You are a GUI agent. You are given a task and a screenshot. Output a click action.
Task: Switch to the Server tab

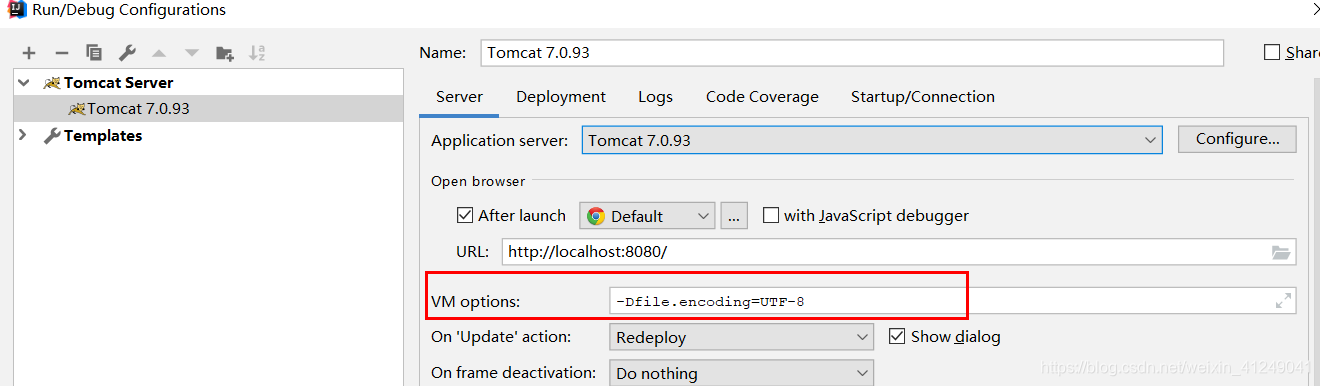[x=460, y=97]
